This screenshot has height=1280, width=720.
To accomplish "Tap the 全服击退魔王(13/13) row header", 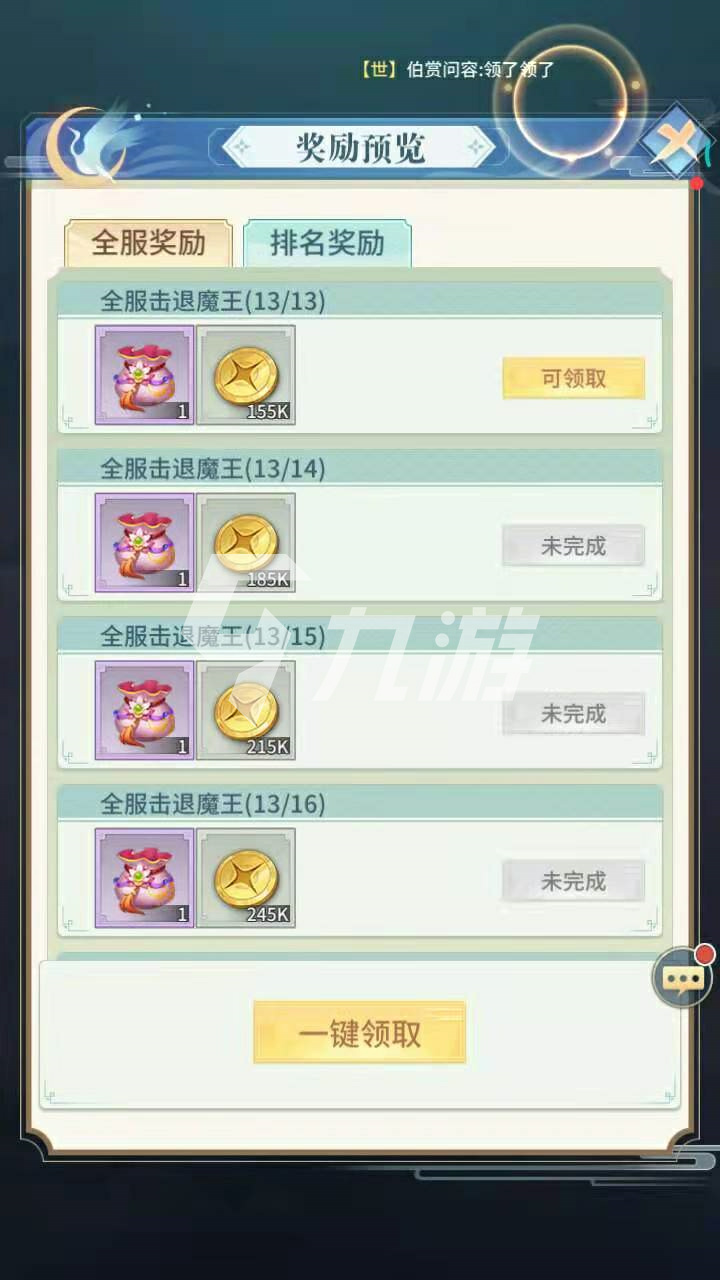I will pos(360,300).
